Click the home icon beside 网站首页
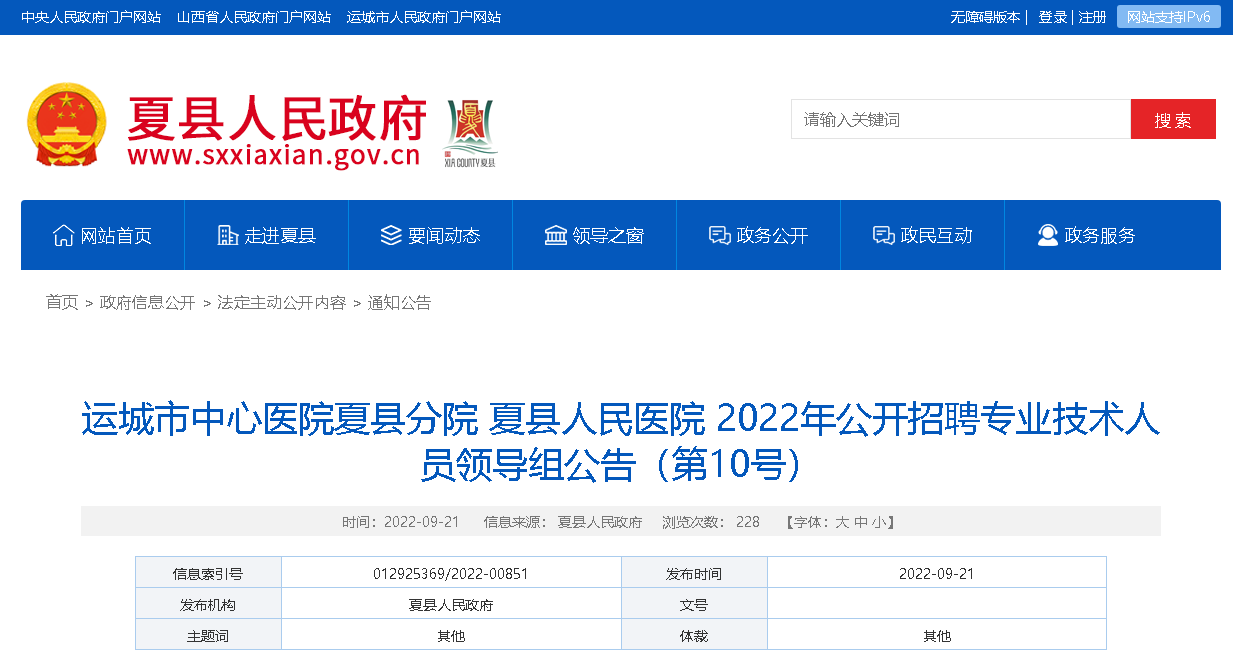 click(x=63, y=236)
